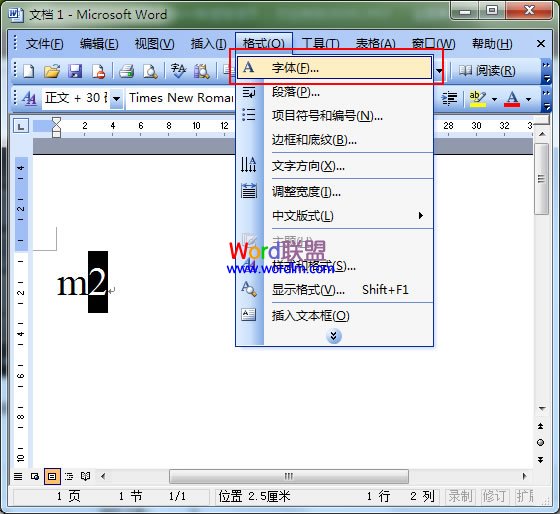Click the paragraph icon in menu
The height and width of the screenshot is (514, 560).
coord(249,92)
